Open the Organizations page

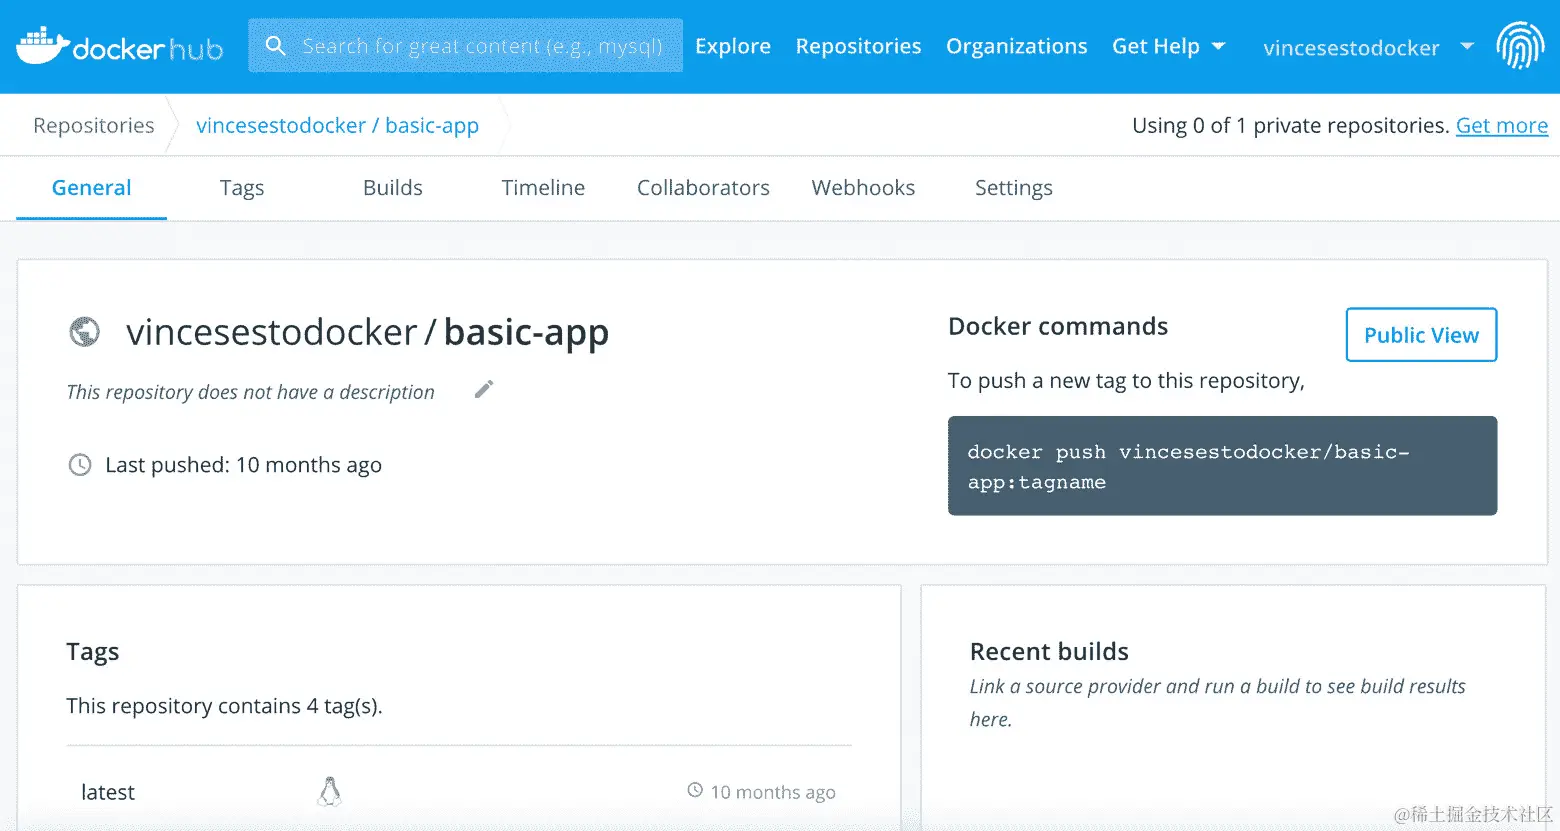1016,45
